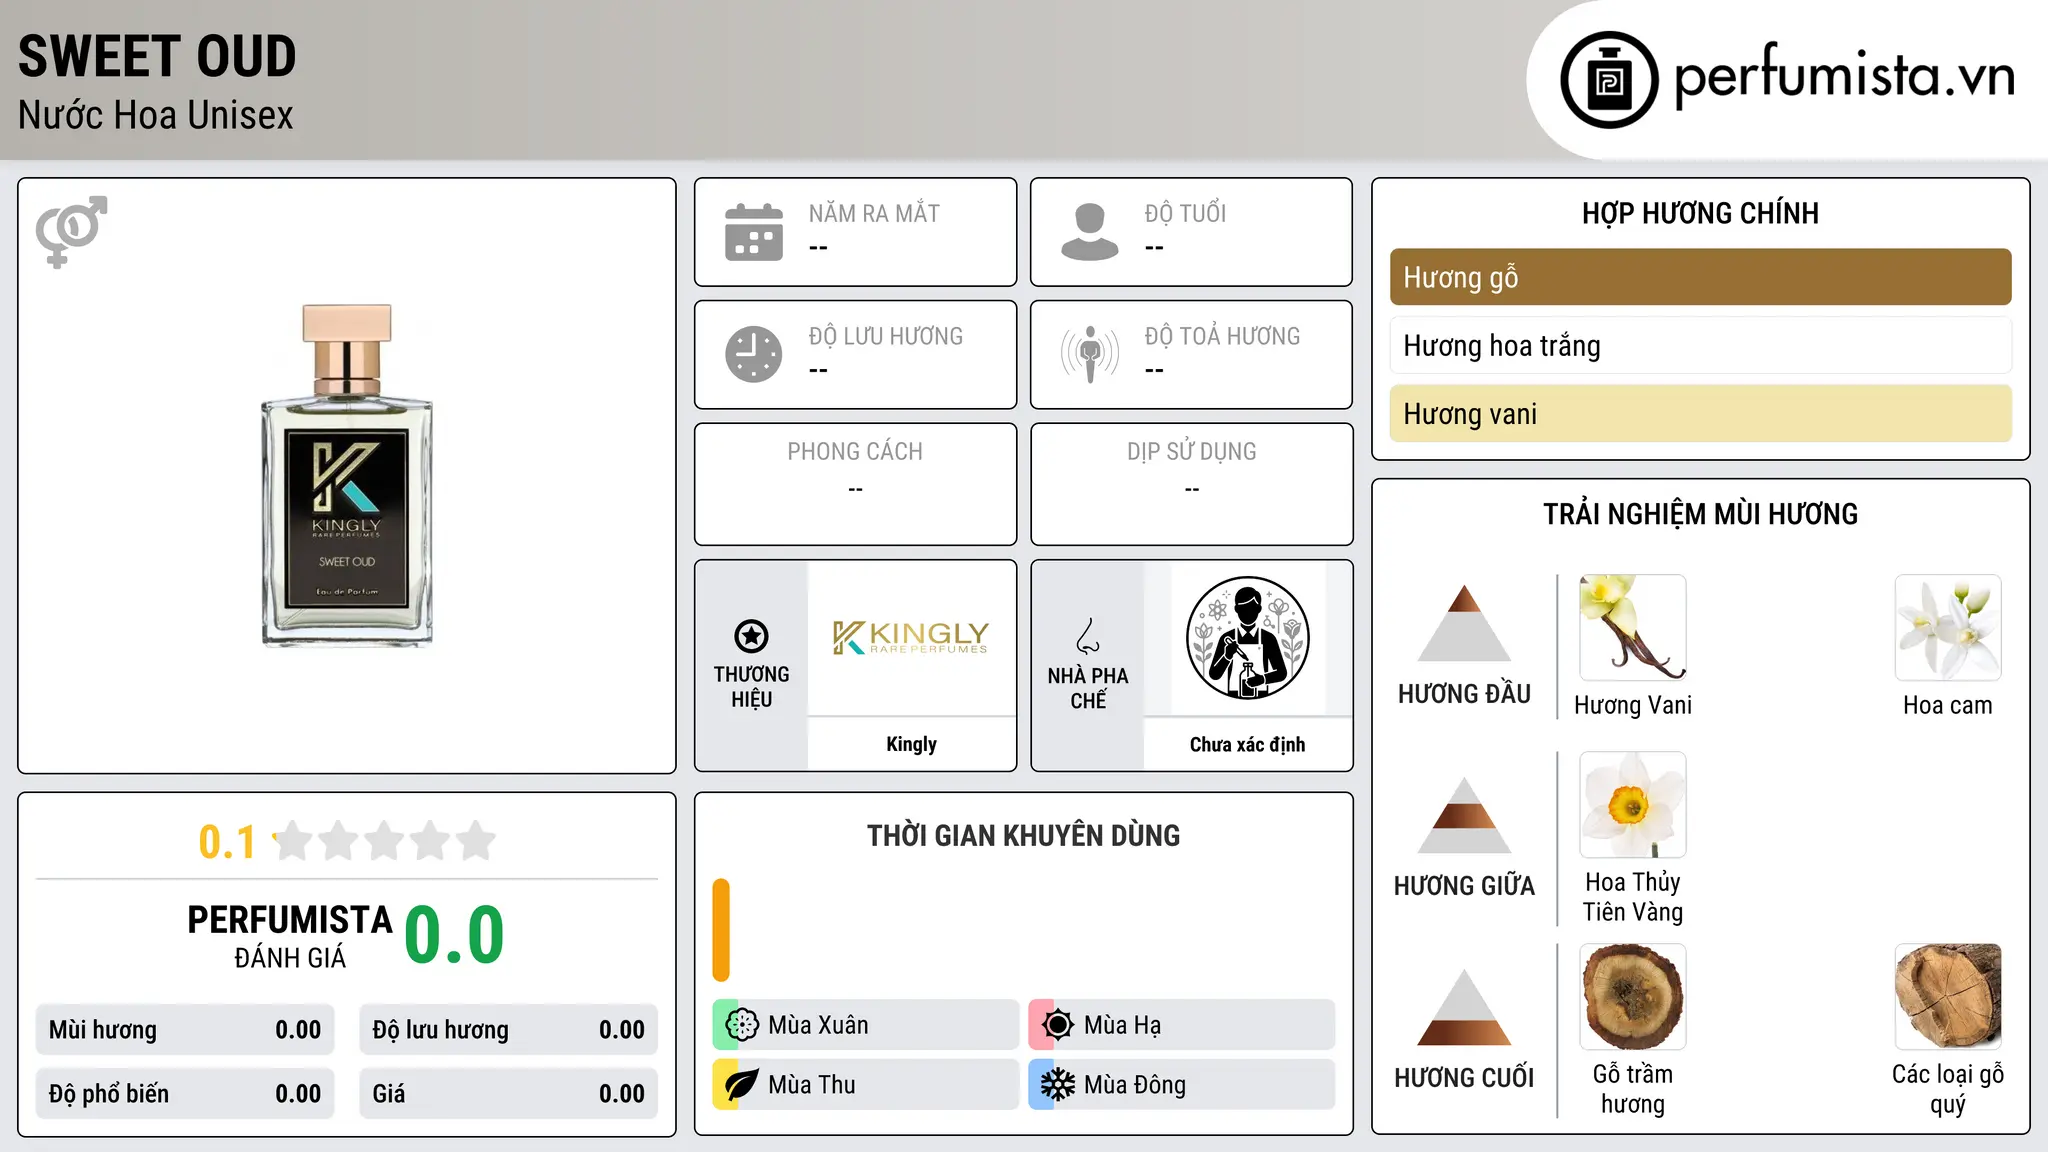The height and width of the screenshot is (1152, 2048).
Task: Click the Hợp hương chính heading
Action: pos(1700,213)
